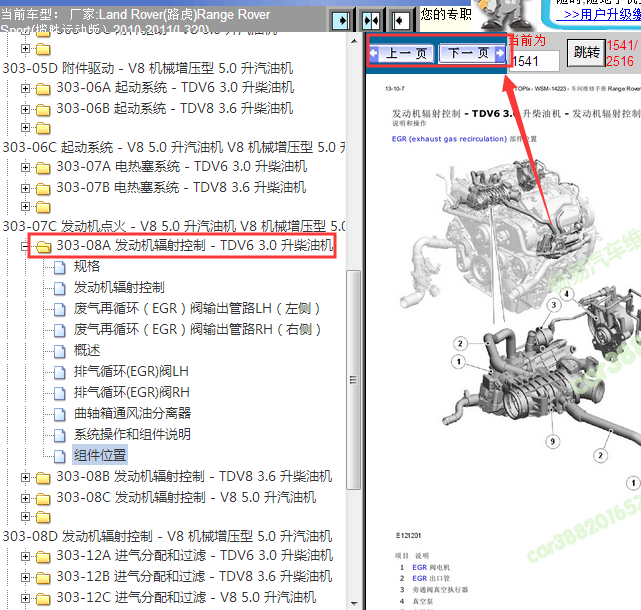
Task: Expand 303-07B 电热塞系统 folder
Action: coord(25,188)
